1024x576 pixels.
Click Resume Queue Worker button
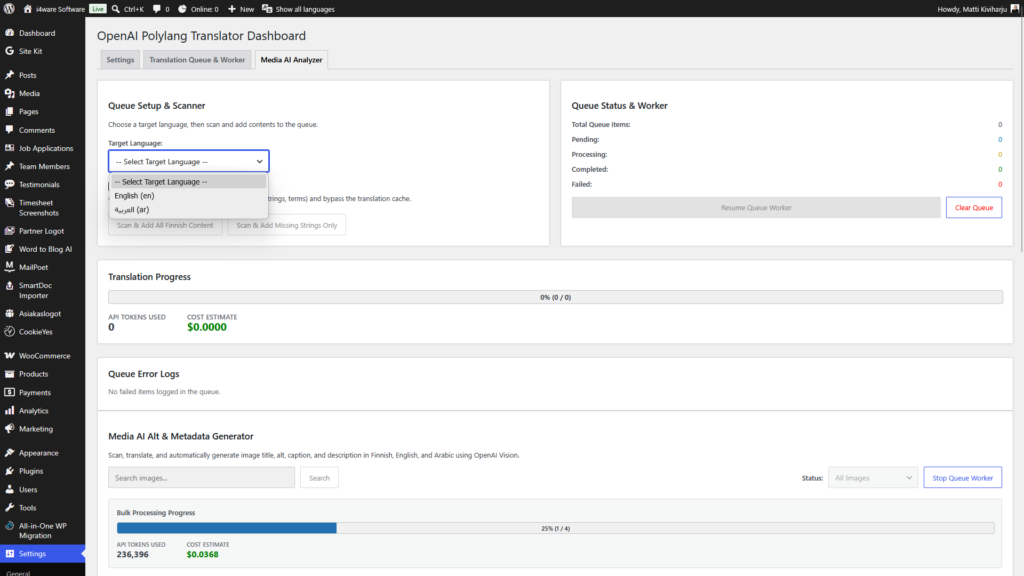coord(756,208)
